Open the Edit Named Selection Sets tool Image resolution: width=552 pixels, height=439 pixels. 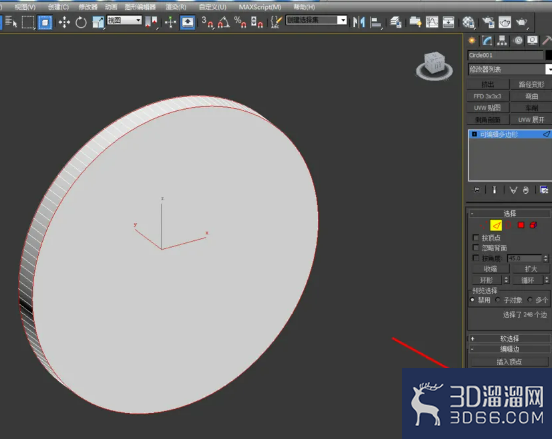tap(276, 22)
